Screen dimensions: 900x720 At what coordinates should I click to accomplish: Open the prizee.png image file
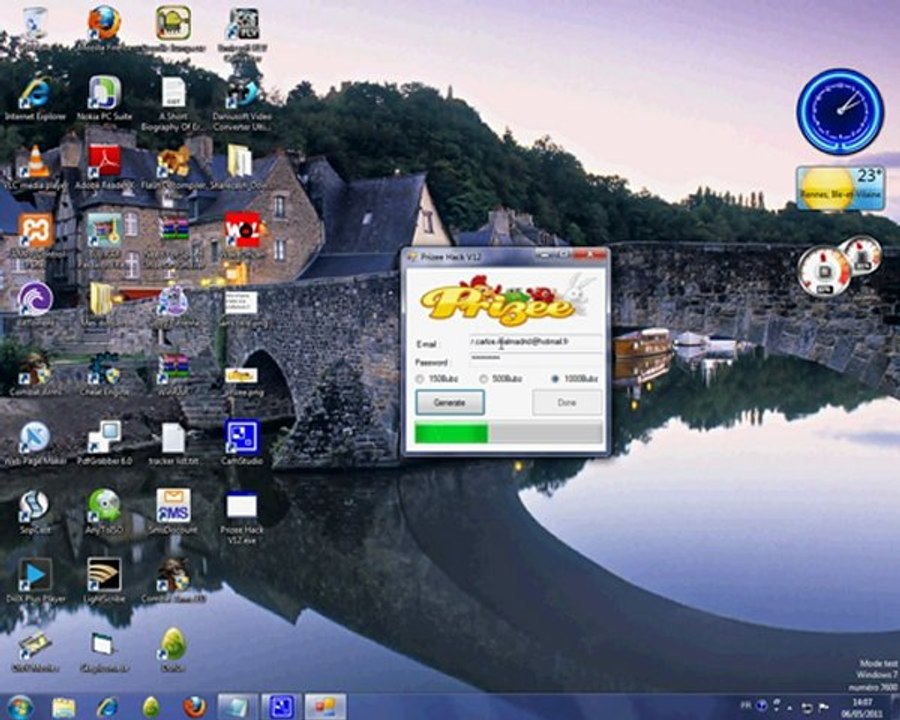coord(242,382)
